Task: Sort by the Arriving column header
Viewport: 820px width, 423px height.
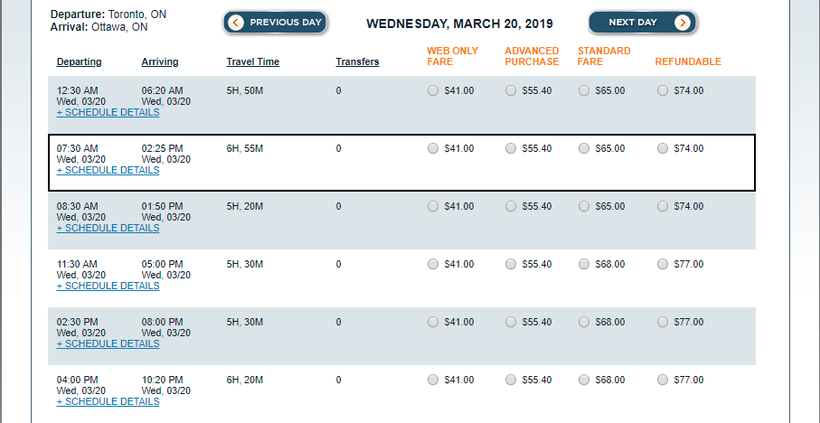Action: [160, 62]
